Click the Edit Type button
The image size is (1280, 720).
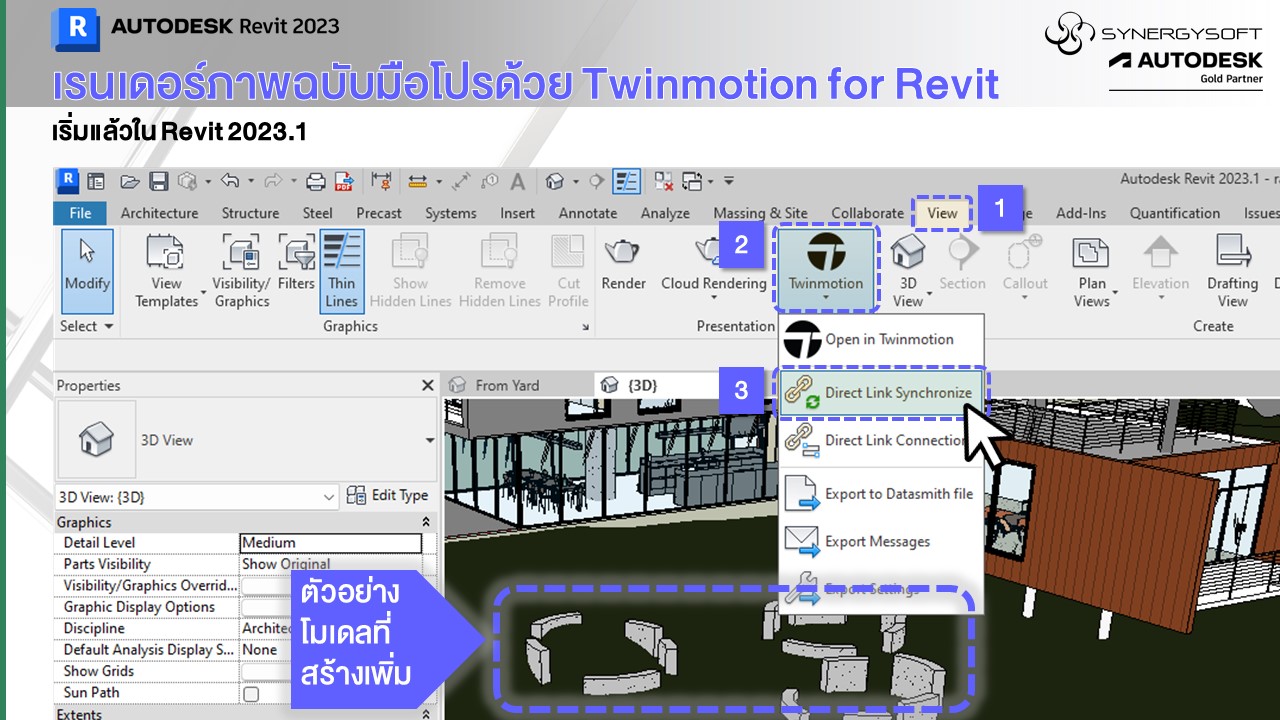[387, 496]
